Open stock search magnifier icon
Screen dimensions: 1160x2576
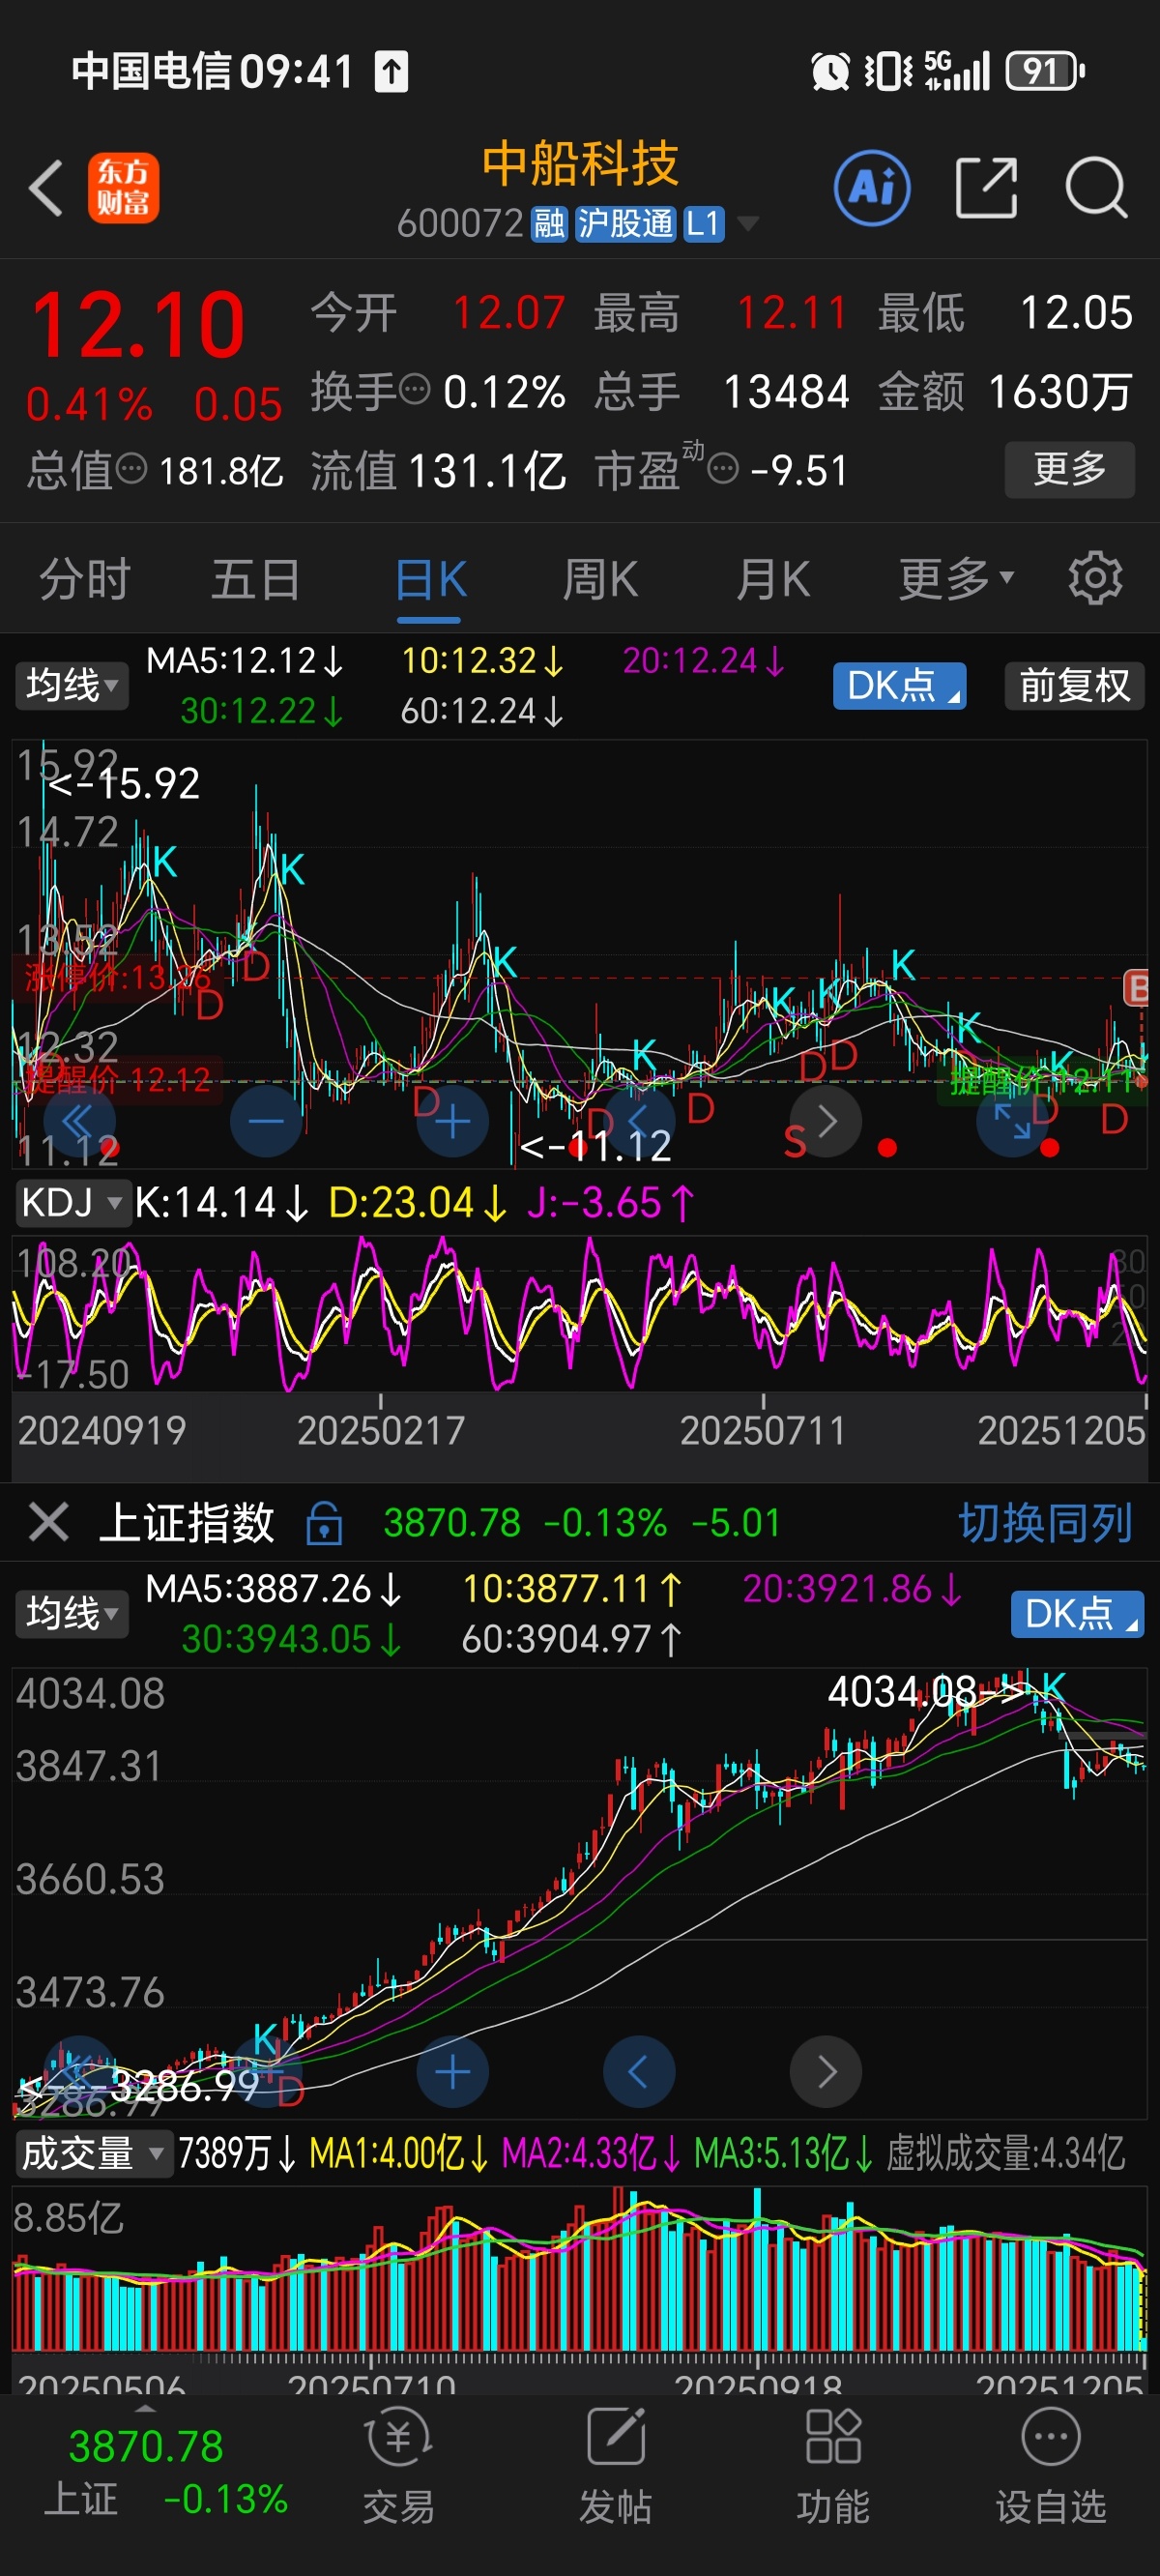pyautogui.click(x=1096, y=187)
